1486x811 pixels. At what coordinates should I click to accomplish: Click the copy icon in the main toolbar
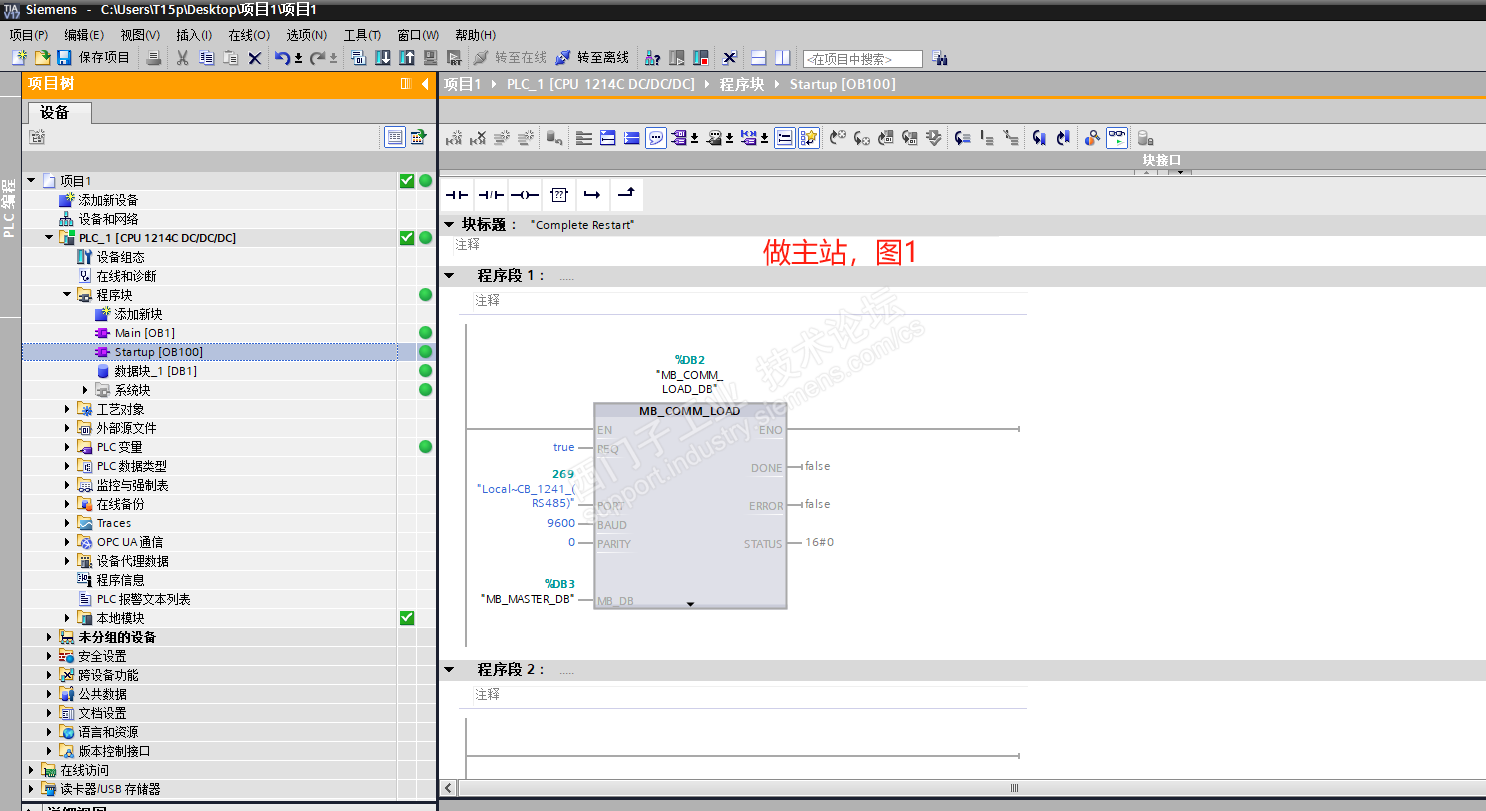206,58
